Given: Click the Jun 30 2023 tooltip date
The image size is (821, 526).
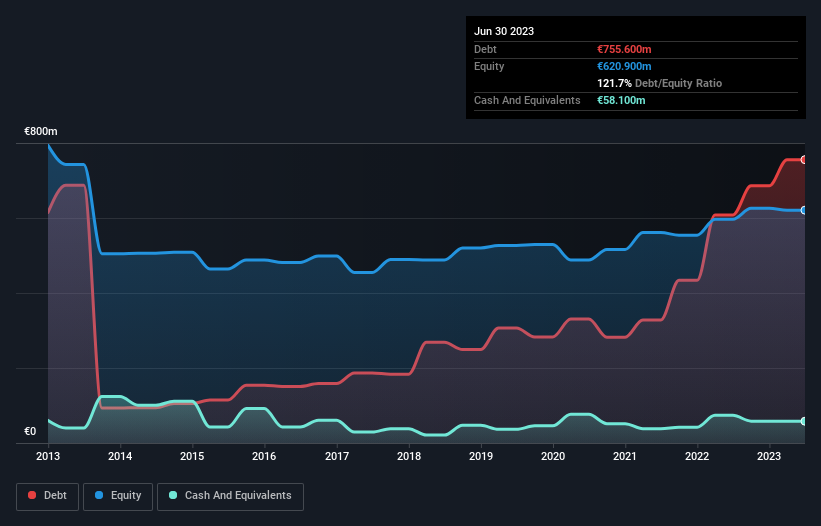Looking at the screenshot, I should coord(504,31).
